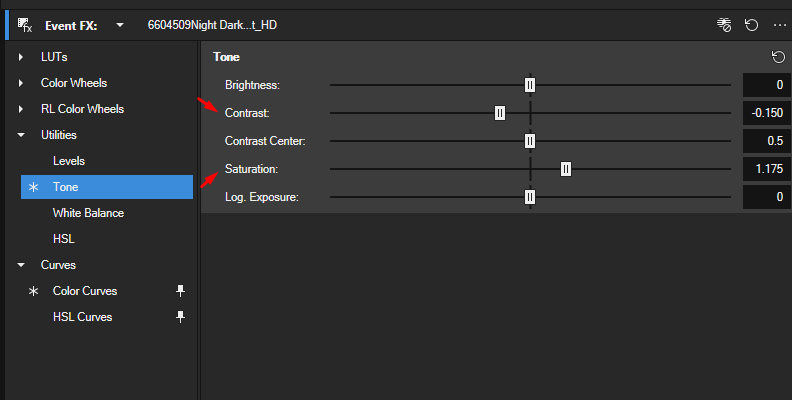Click the Saturation value field showing 1.175
The height and width of the screenshot is (400, 792).
[767, 169]
